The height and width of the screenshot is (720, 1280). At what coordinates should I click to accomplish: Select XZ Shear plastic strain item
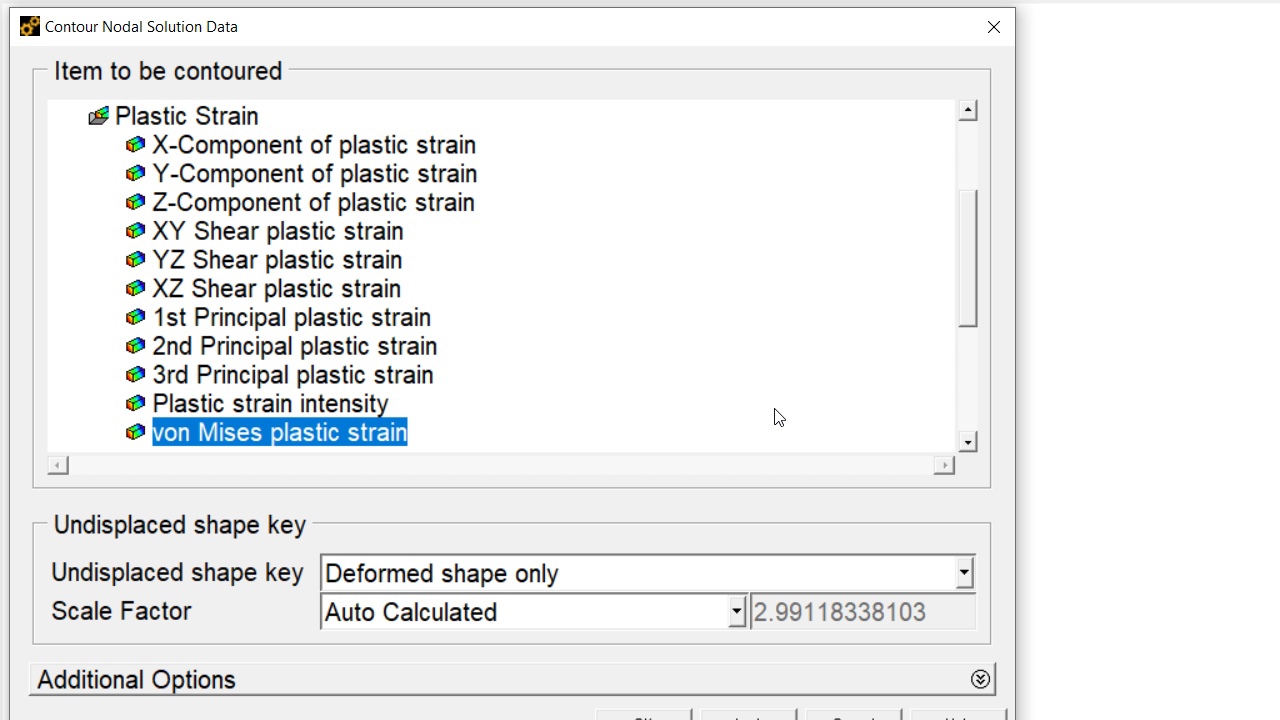276,289
